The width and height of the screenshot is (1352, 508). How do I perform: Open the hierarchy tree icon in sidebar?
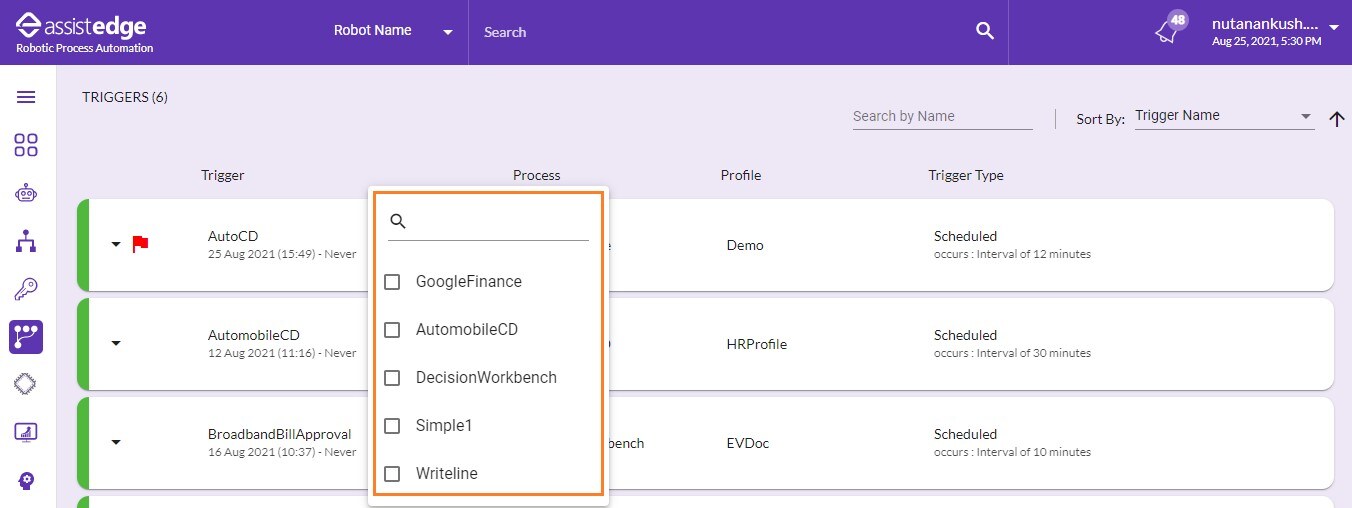coord(26,241)
